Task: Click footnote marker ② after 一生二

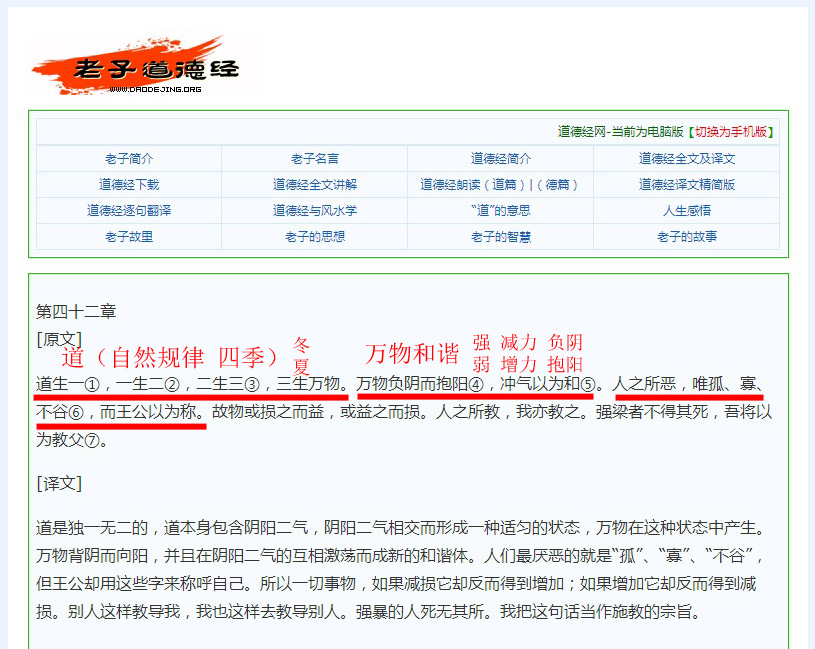Action: point(172,385)
